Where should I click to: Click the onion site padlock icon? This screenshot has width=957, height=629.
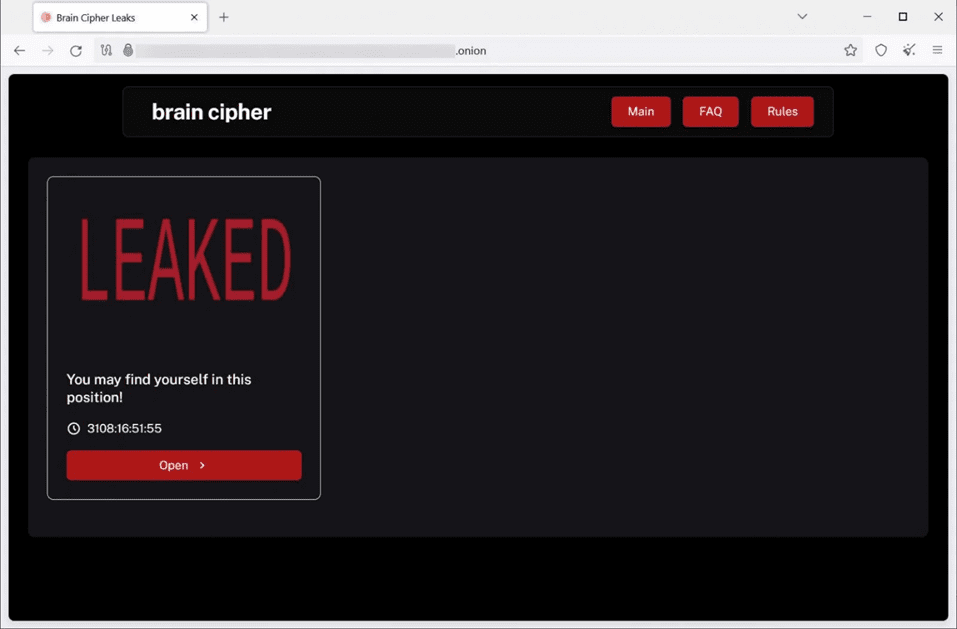[x=128, y=51]
